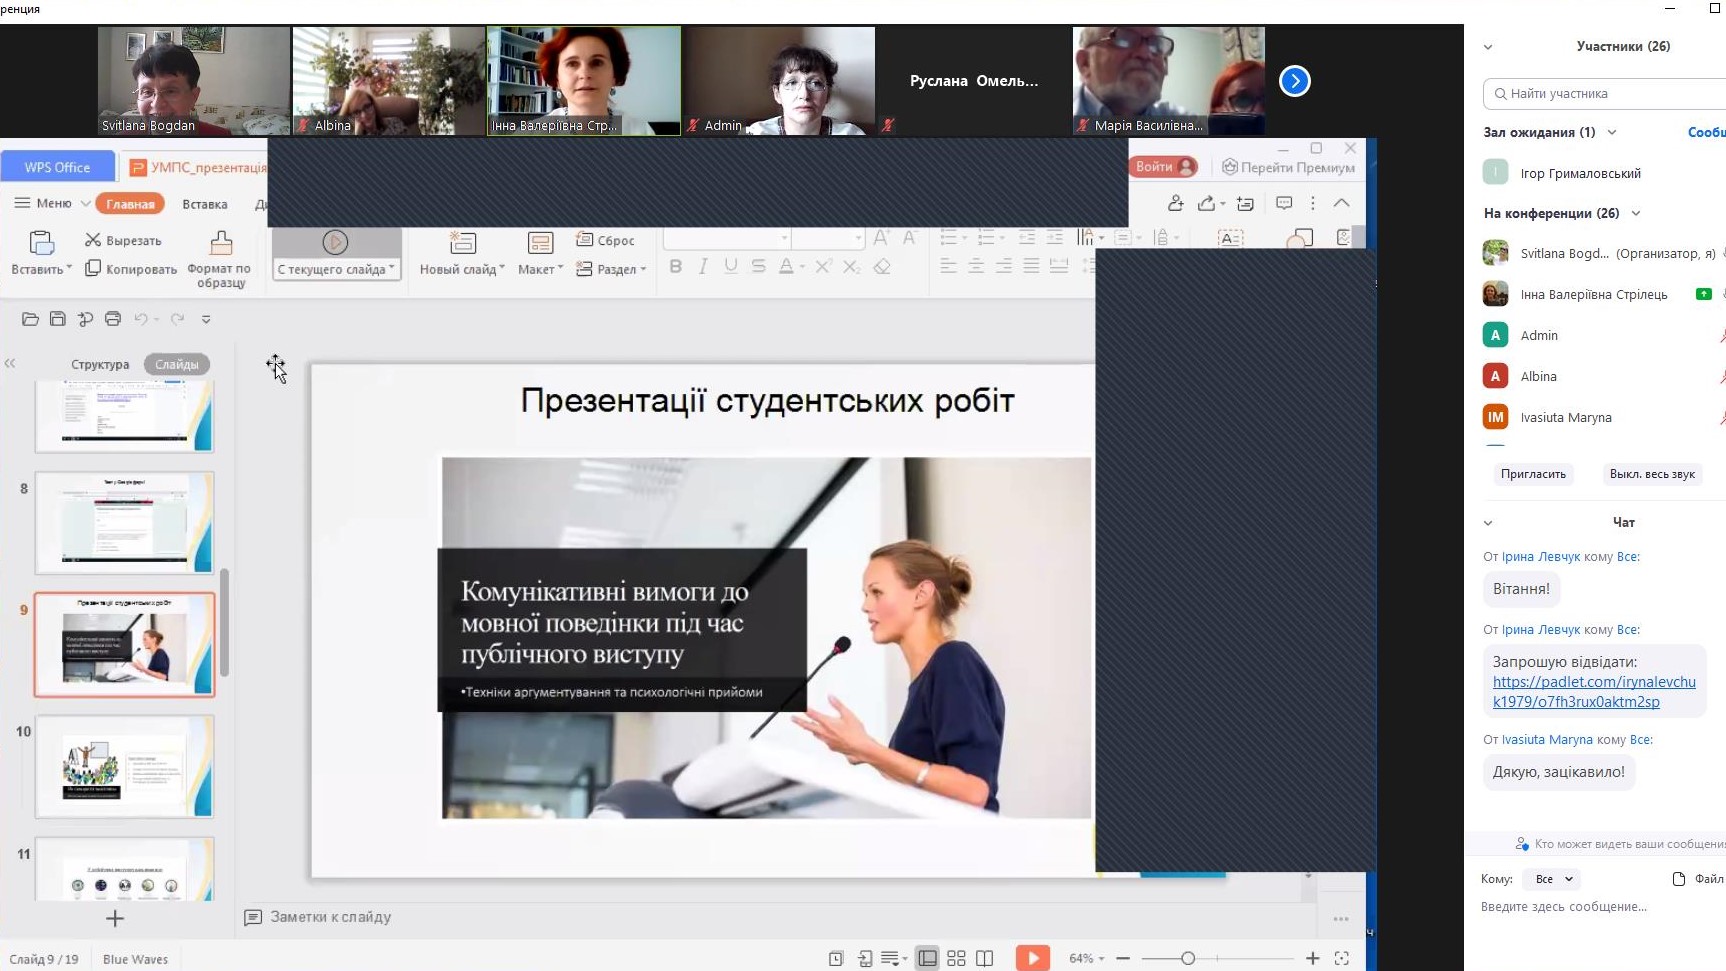Open the Меню hamburger menu
This screenshot has height=971, width=1726.
[43, 203]
